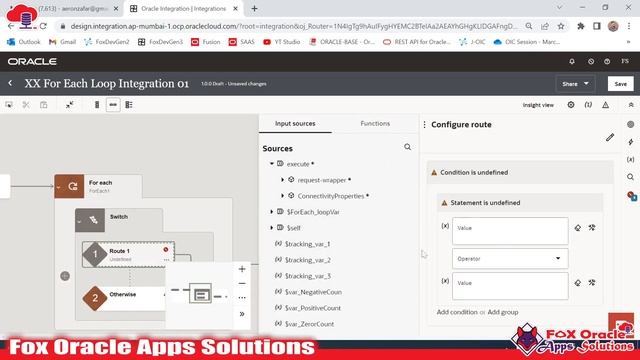Image resolution: width=640 pixels, height=360 pixels.
Task: Click erase icon beside second Value field
Action: (578, 282)
